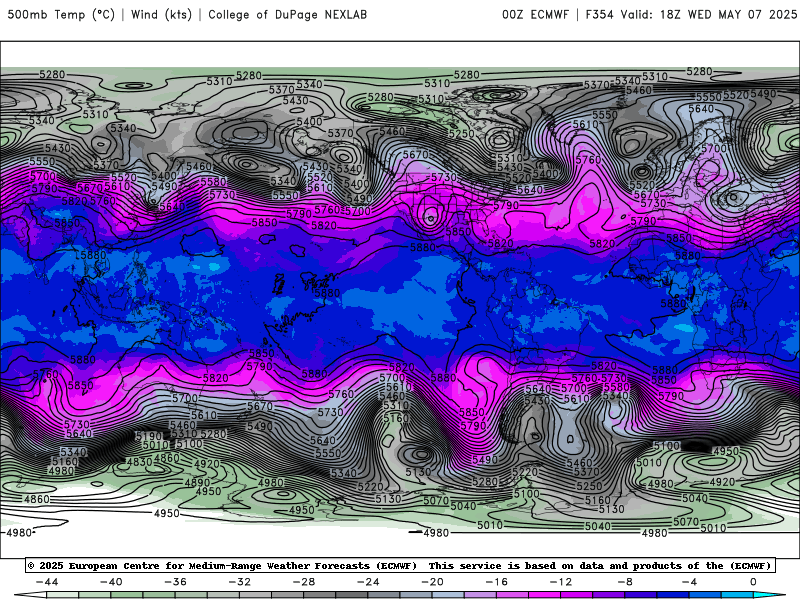
Task: Click 'This service is based on data' notice
Action: (x=515, y=565)
